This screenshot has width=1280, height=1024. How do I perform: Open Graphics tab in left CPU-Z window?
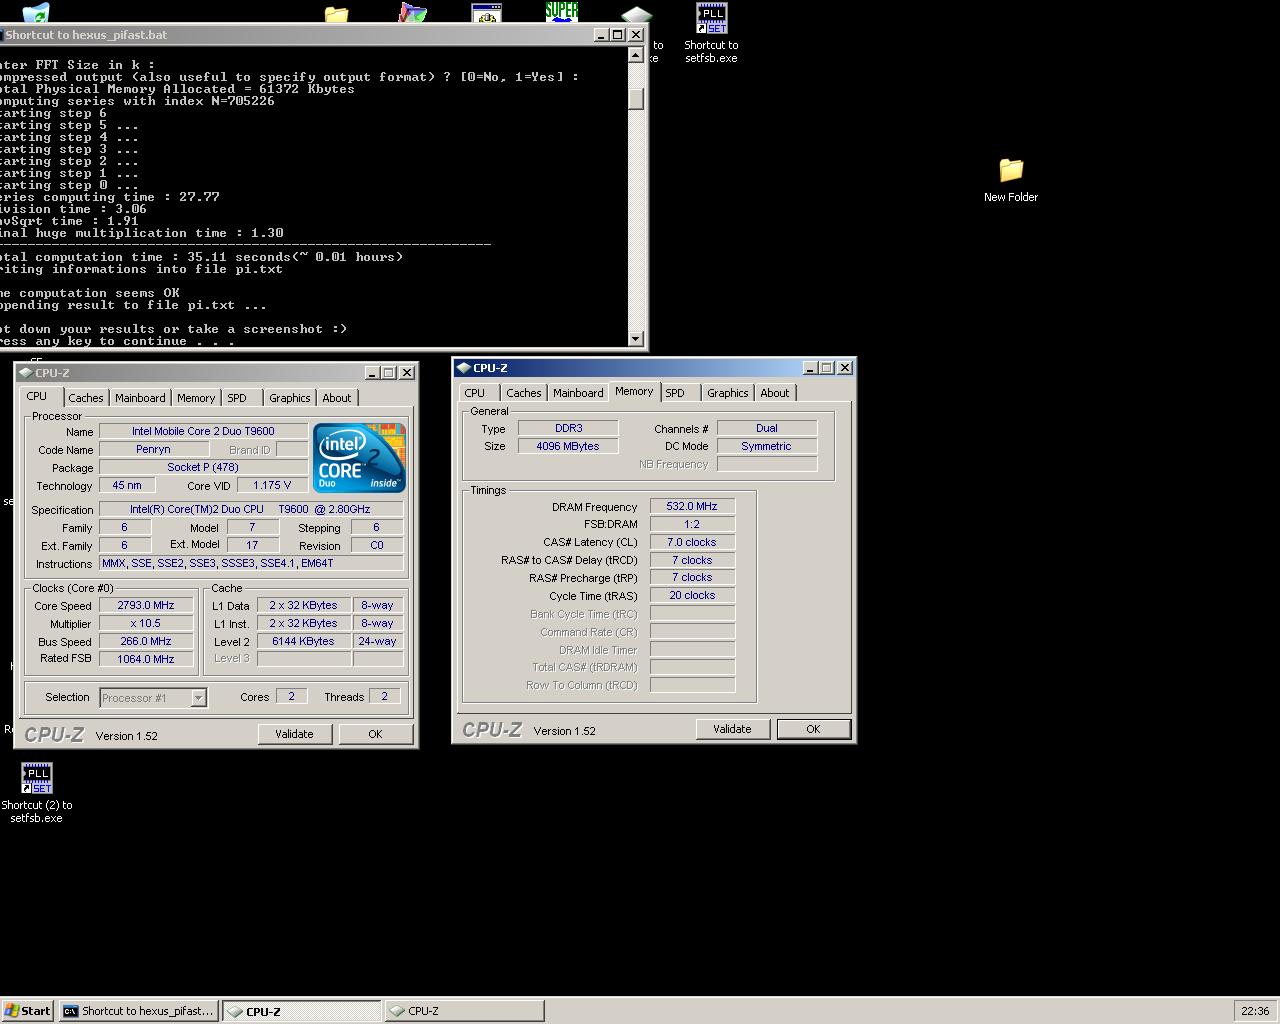point(290,398)
